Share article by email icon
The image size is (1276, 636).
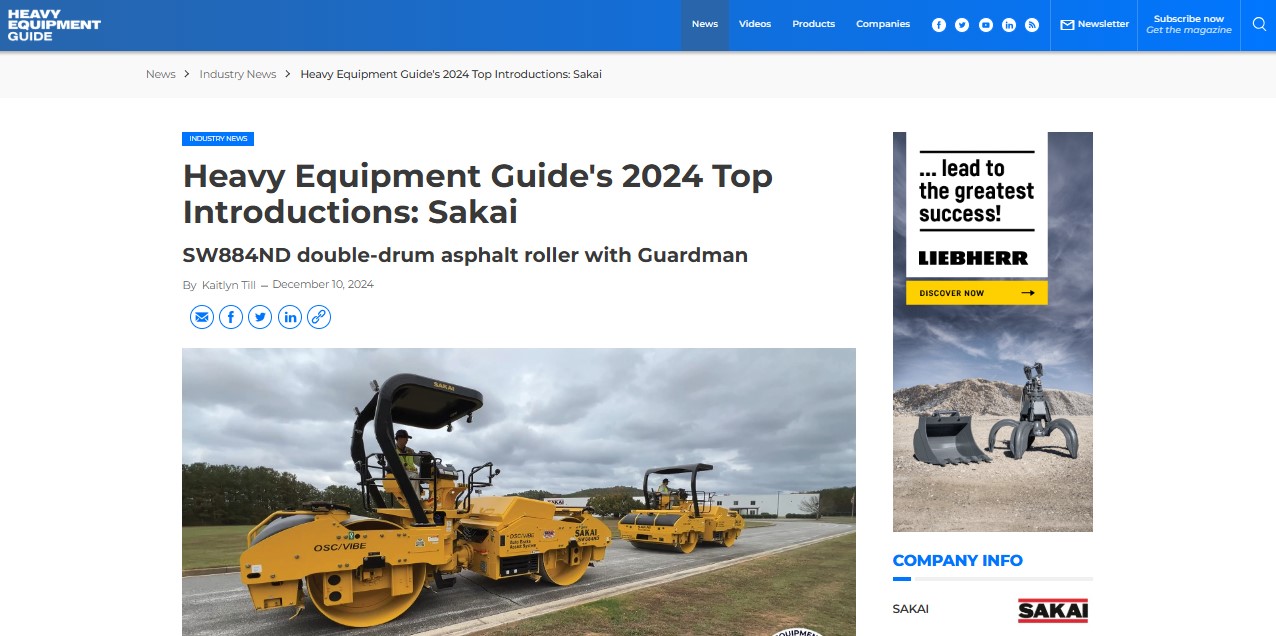pyautogui.click(x=202, y=317)
